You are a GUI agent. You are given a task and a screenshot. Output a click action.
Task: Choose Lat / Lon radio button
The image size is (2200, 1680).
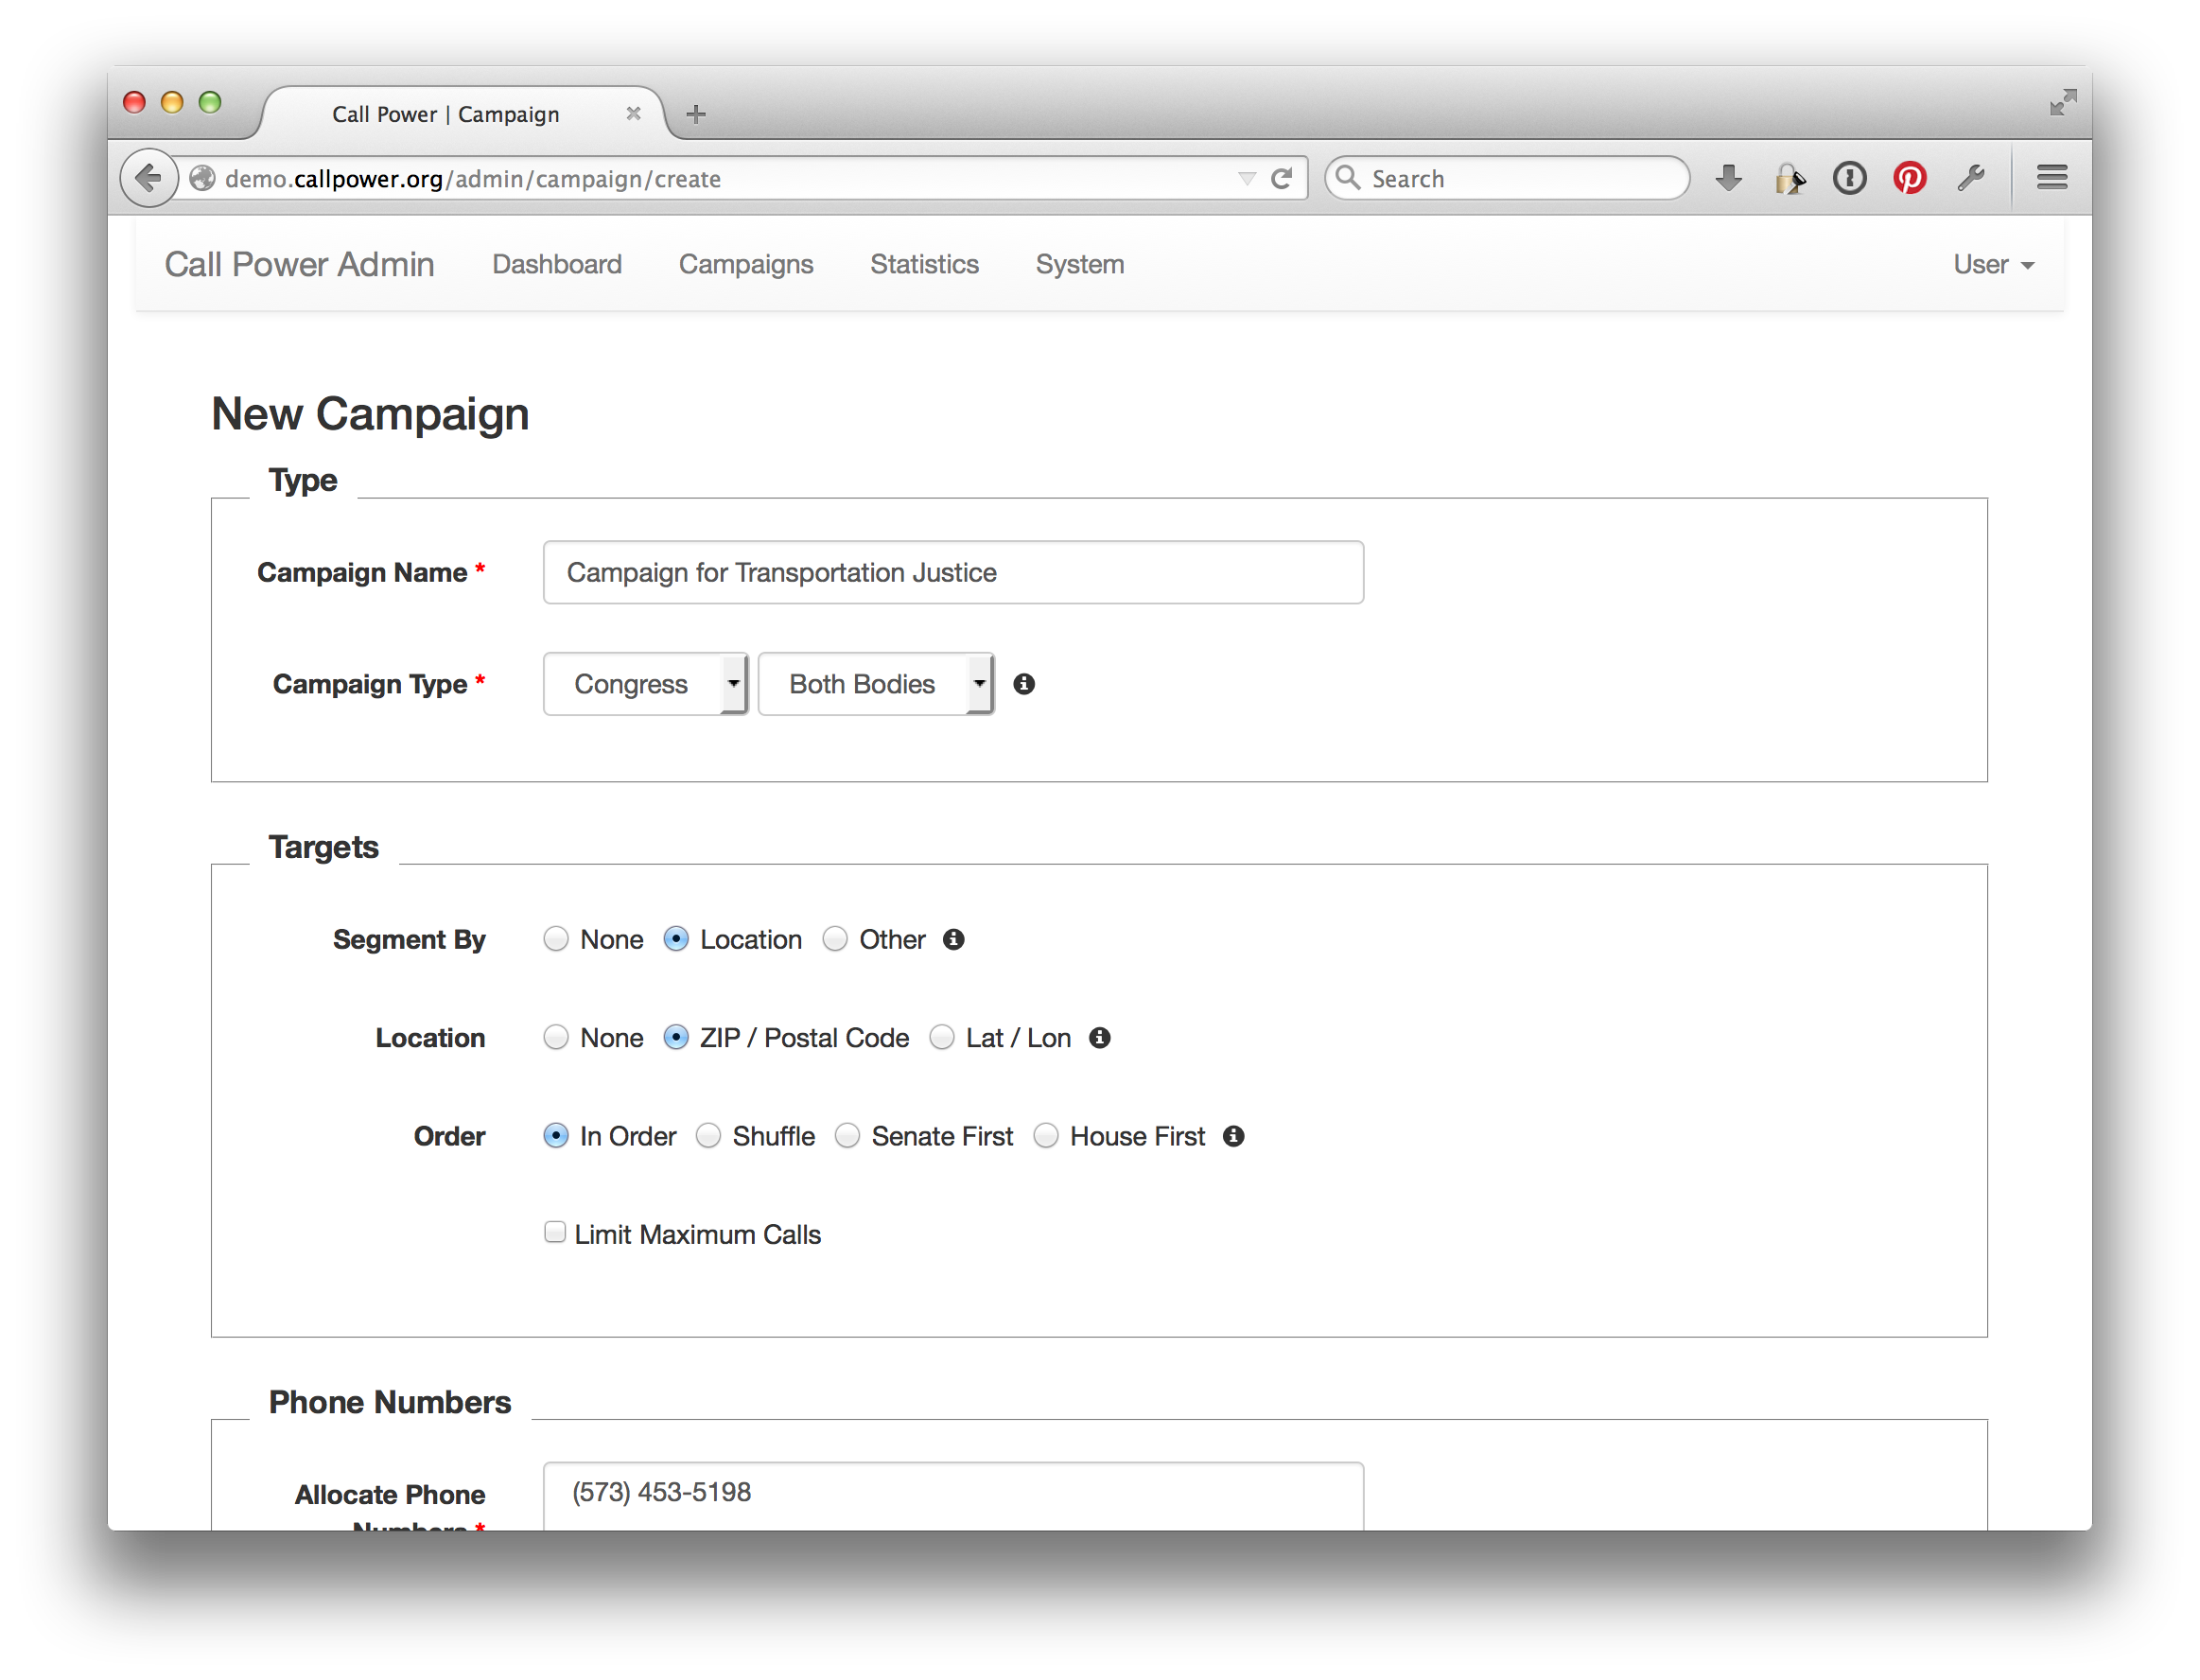click(942, 1037)
